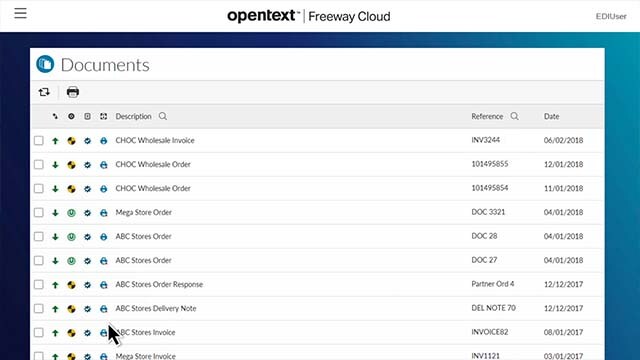640x360 pixels.
Task: Click the Documents page title icon
Action: 45,64
